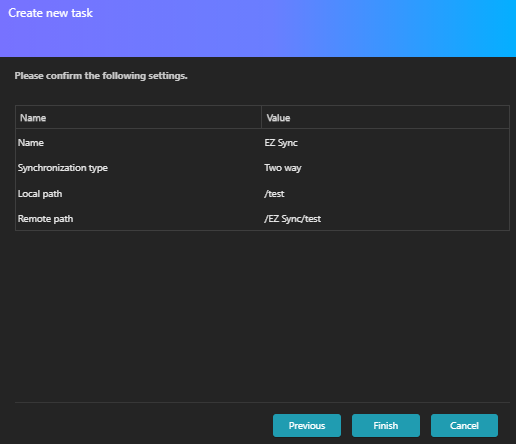Click the empty area below settings table
The image size is (516, 444).
[x=262, y=315]
